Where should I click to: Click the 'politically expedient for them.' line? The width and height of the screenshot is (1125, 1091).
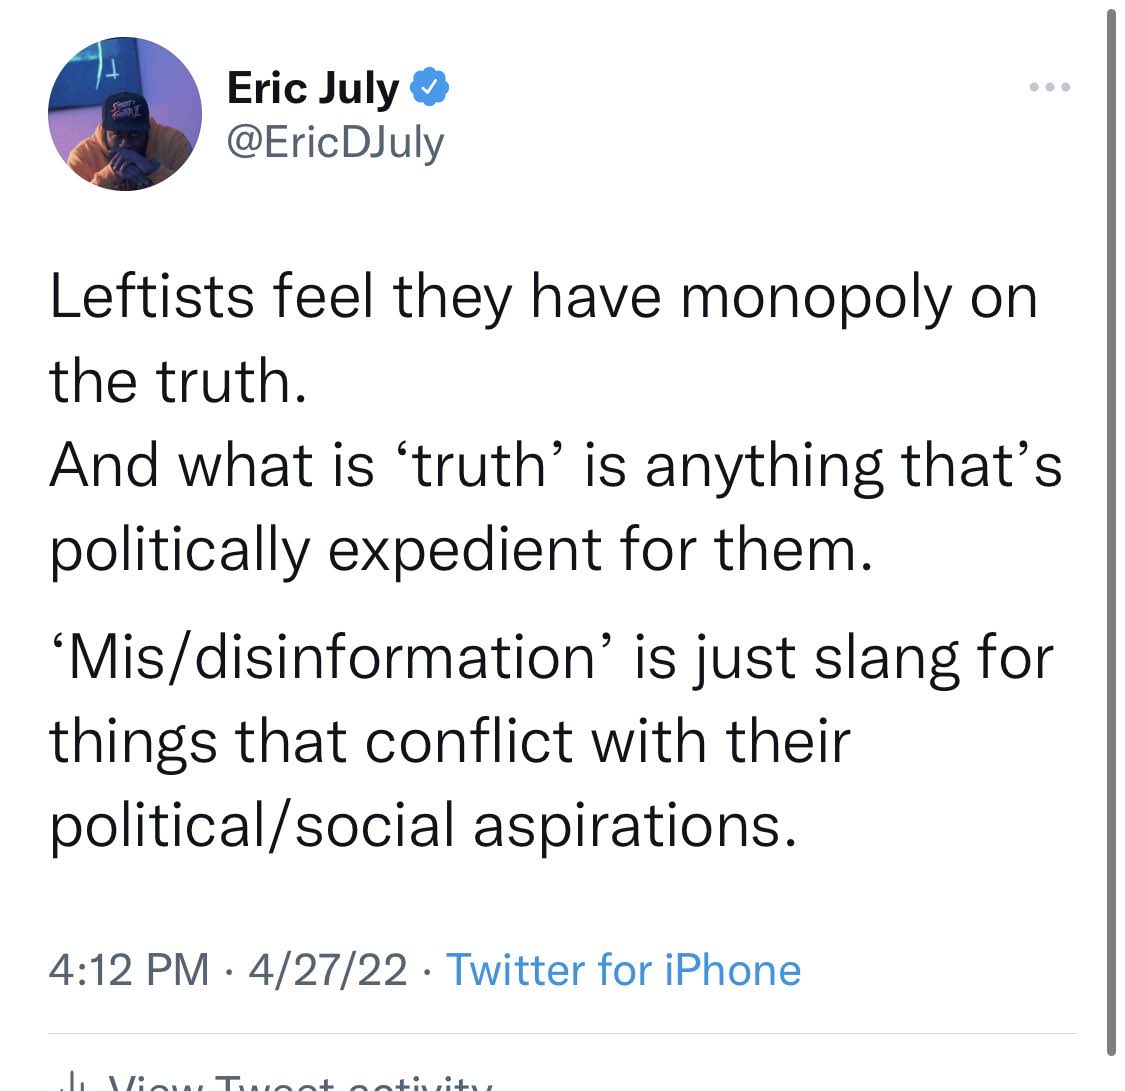pyautogui.click(x=455, y=547)
